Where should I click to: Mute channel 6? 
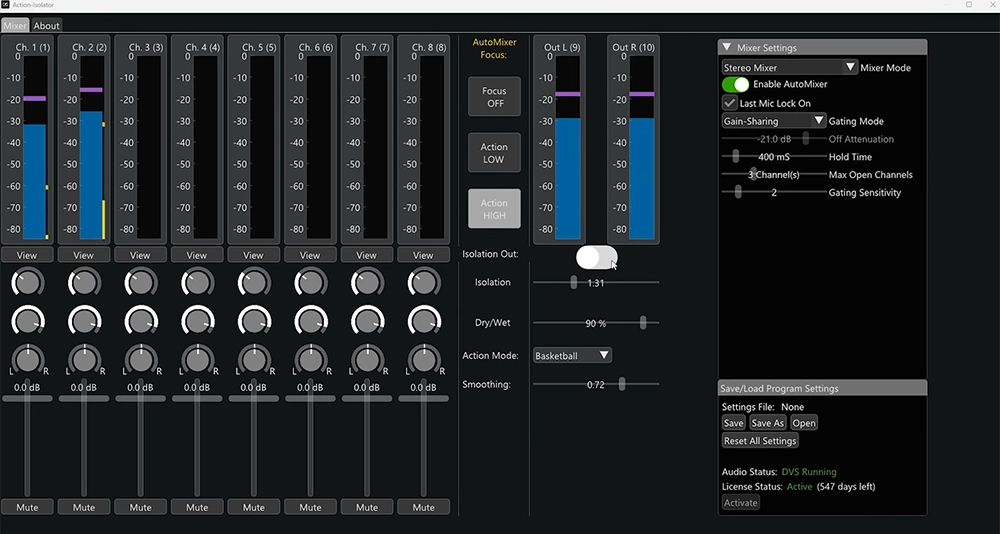point(310,507)
